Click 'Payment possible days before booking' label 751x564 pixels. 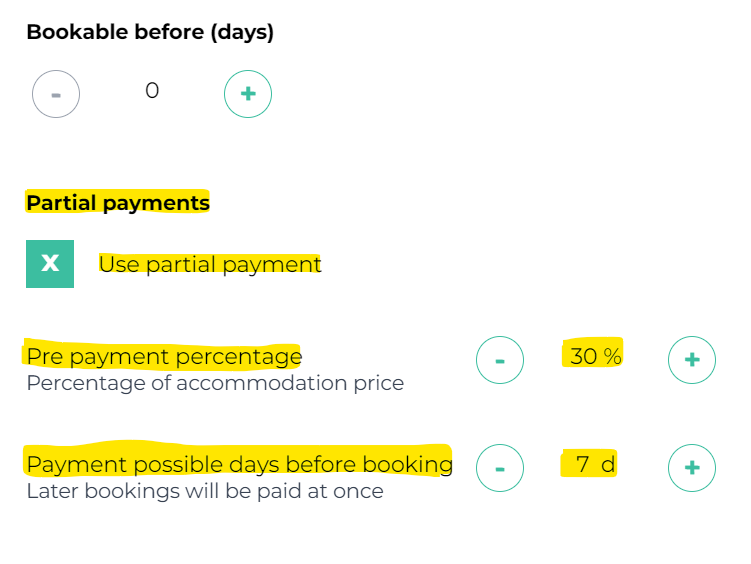[239, 464]
